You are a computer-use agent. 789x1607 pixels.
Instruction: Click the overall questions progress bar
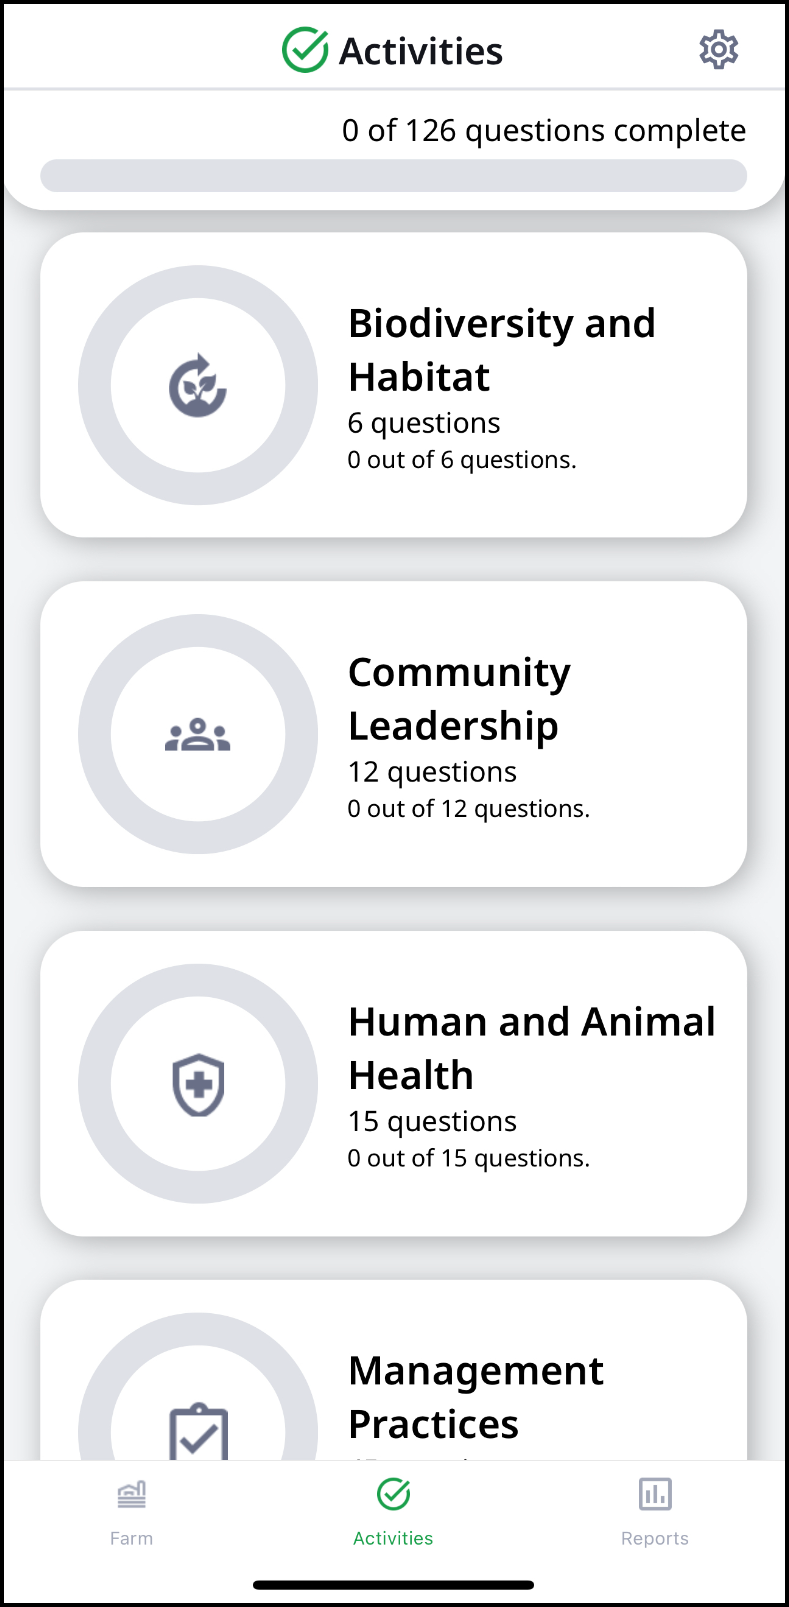click(x=393, y=175)
